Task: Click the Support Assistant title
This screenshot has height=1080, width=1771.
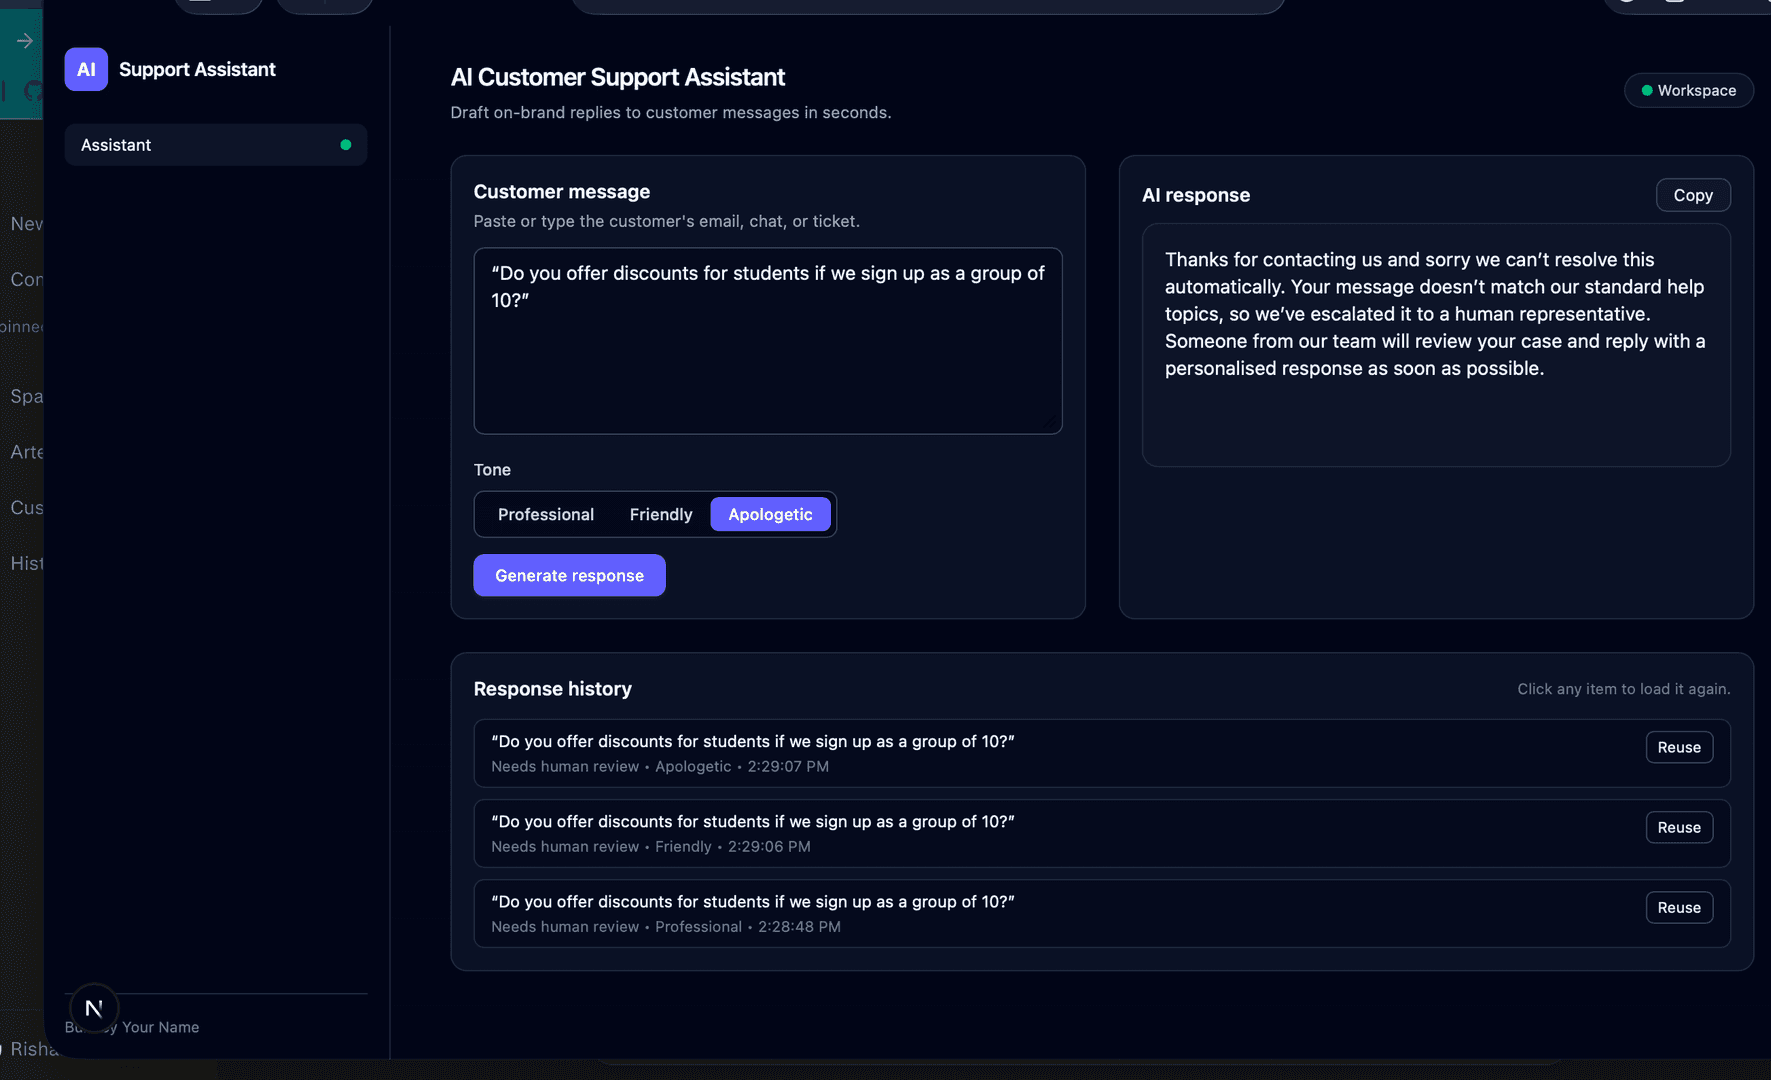Action: (197, 69)
